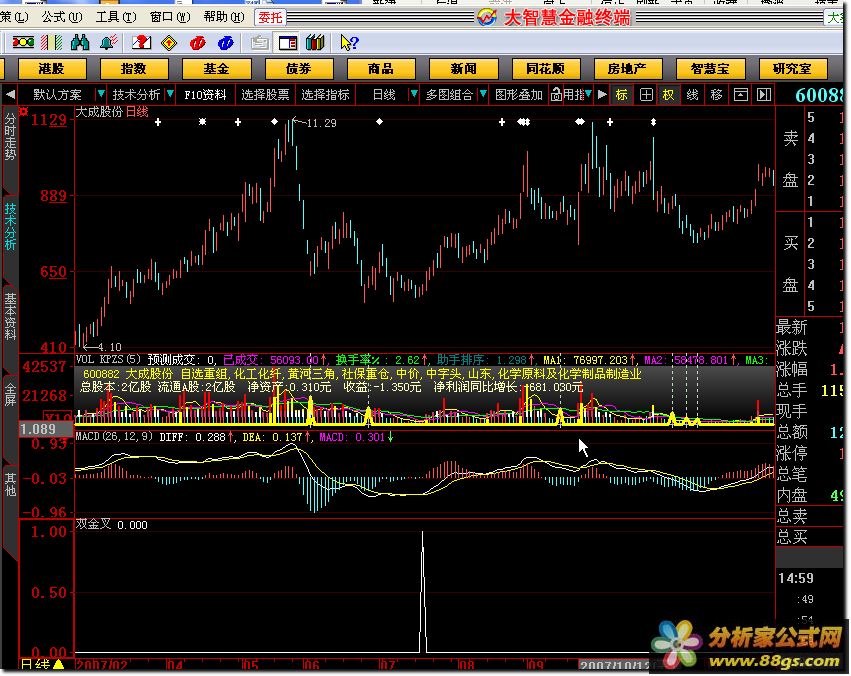Screen dimensions: 851x676
Task: Expand the 用指 indicator dropdown arrow
Action: (x=588, y=94)
